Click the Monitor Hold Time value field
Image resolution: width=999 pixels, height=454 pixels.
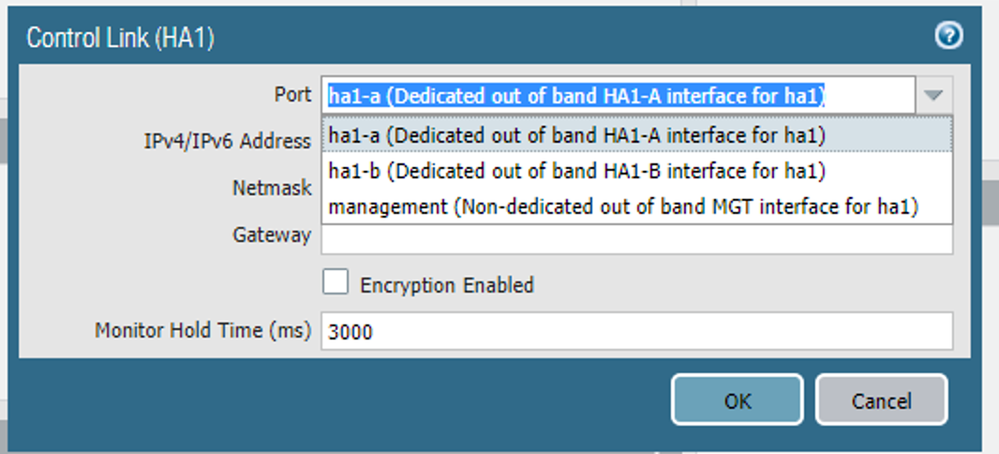(636, 331)
